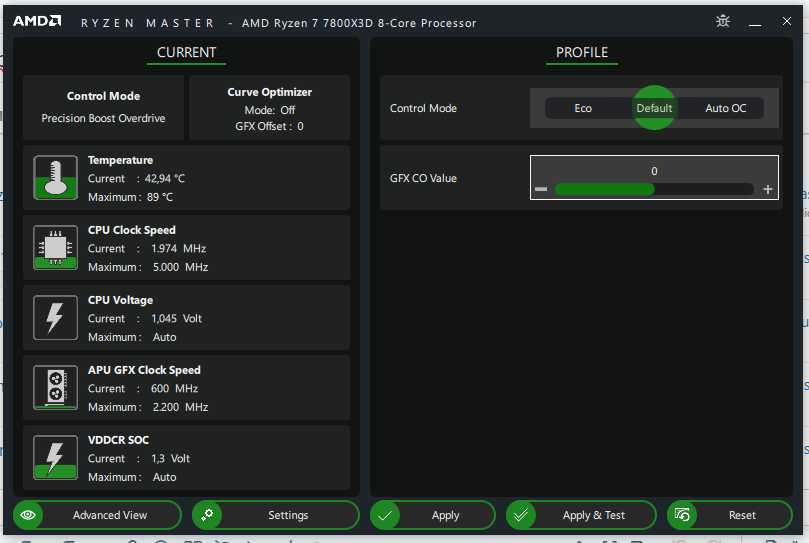
Task: Click the 'AMD Ryzen 7 7800X3D 8-Core Processor' title
Action: (x=359, y=23)
